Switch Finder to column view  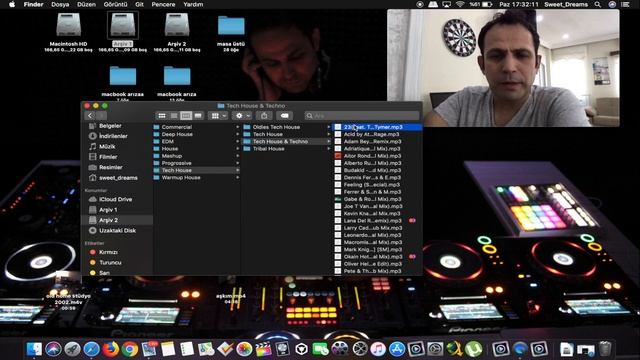click(186, 116)
